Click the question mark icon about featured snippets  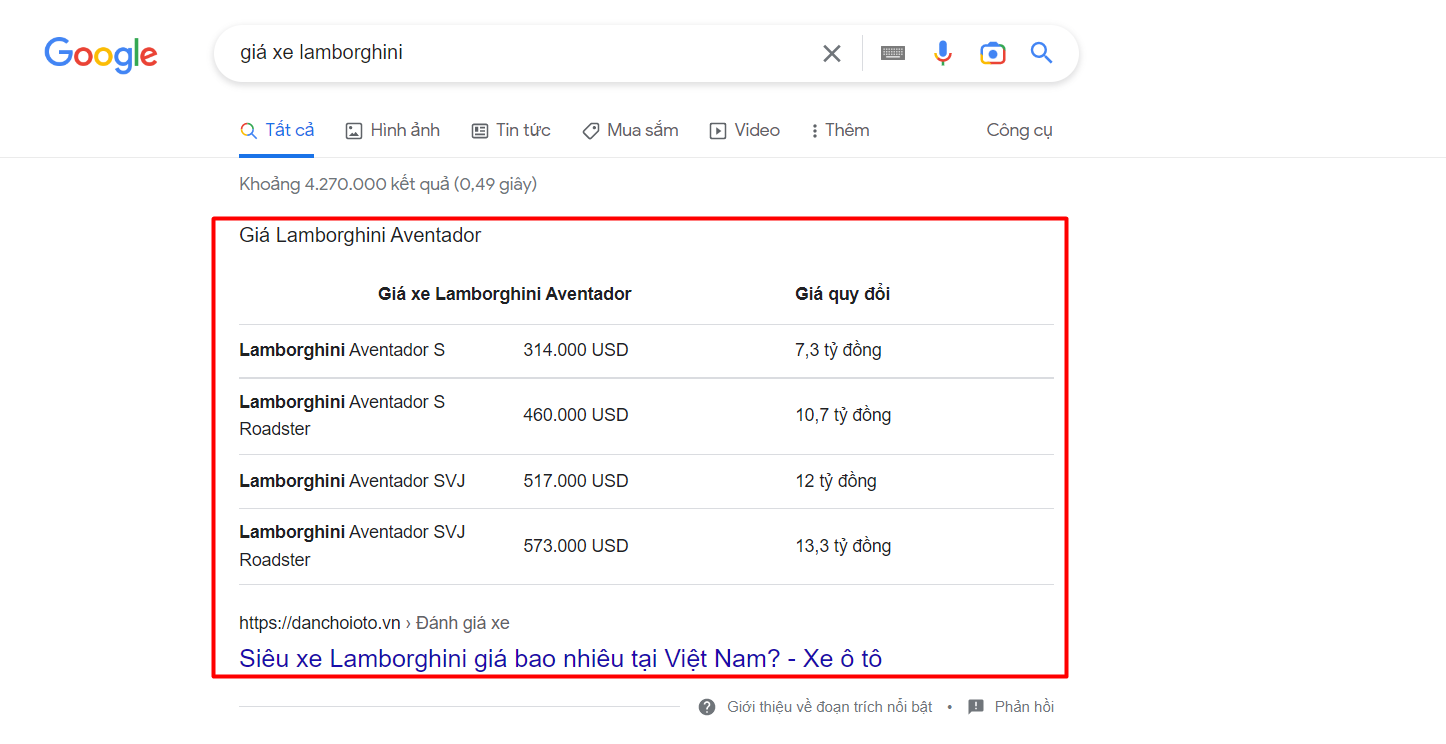[707, 707]
